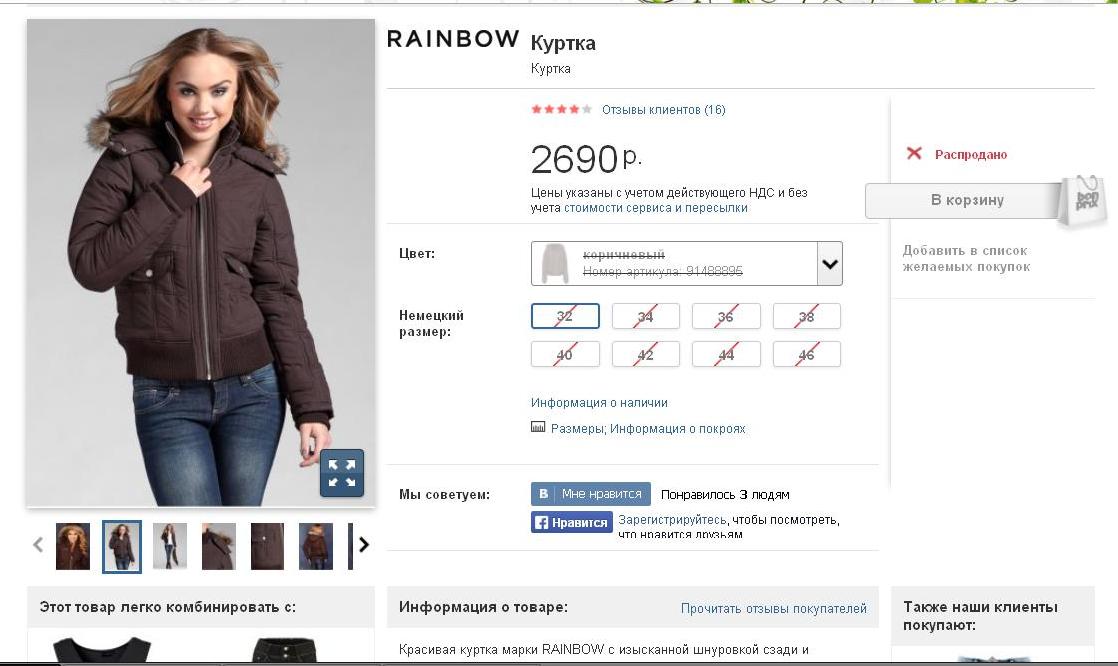This screenshot has width=1118, height=666.
Task: Enlarge the product photo with fullscreen icon
Action: pyautogui.click(x=342, y=473)
